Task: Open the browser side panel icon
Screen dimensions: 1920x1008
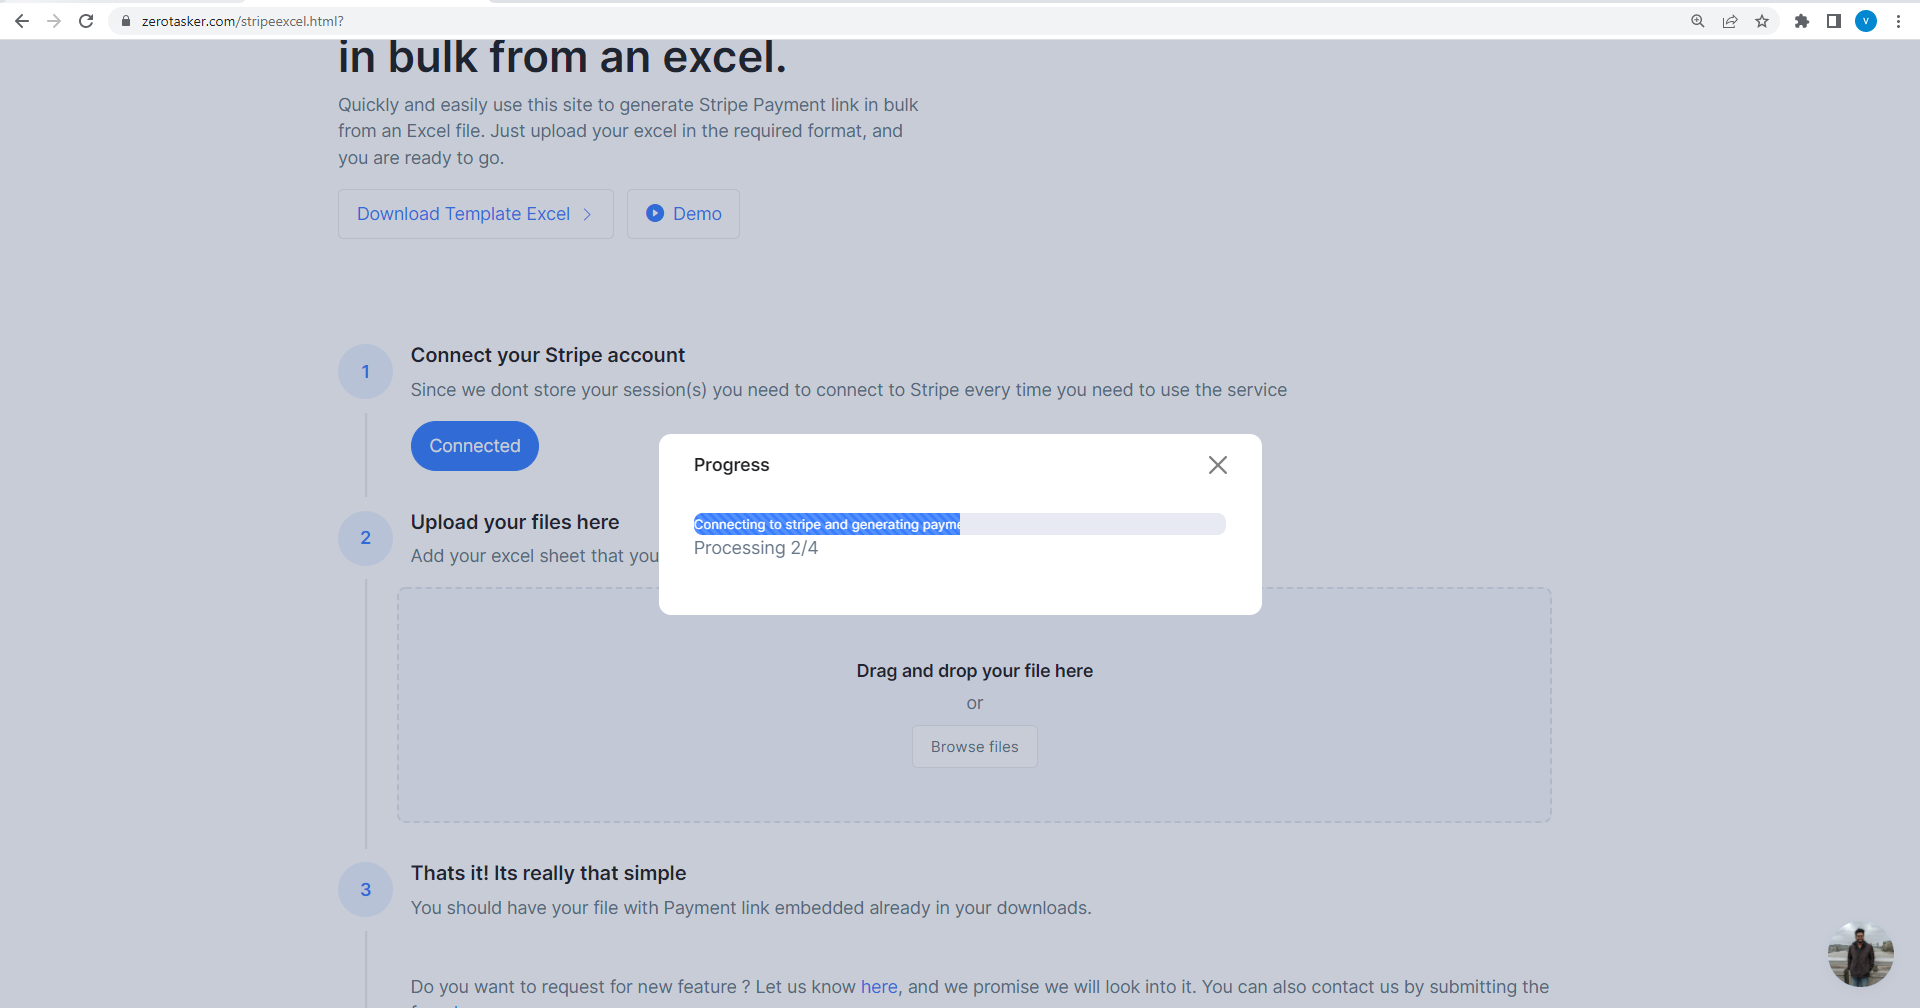Action: tap(1834, 20)
